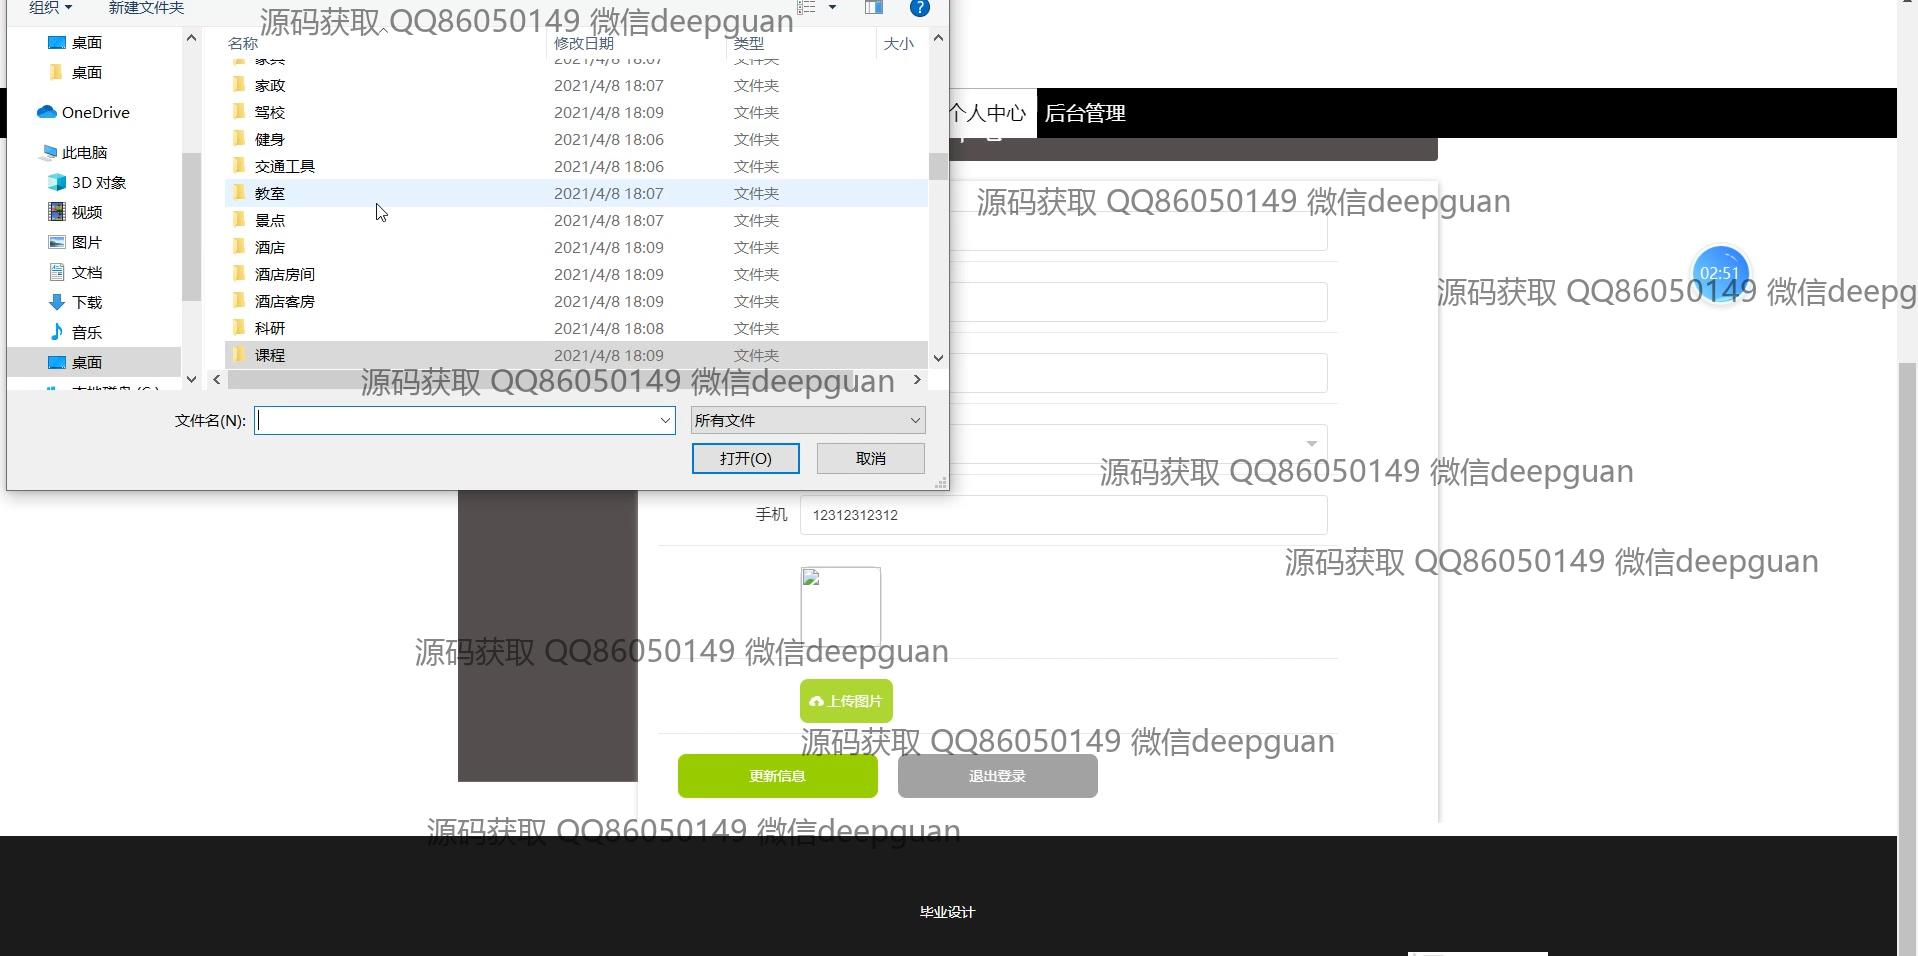Click the 课程 folder icon
This screenshot has height=956, width=1918.
(239, 355)
